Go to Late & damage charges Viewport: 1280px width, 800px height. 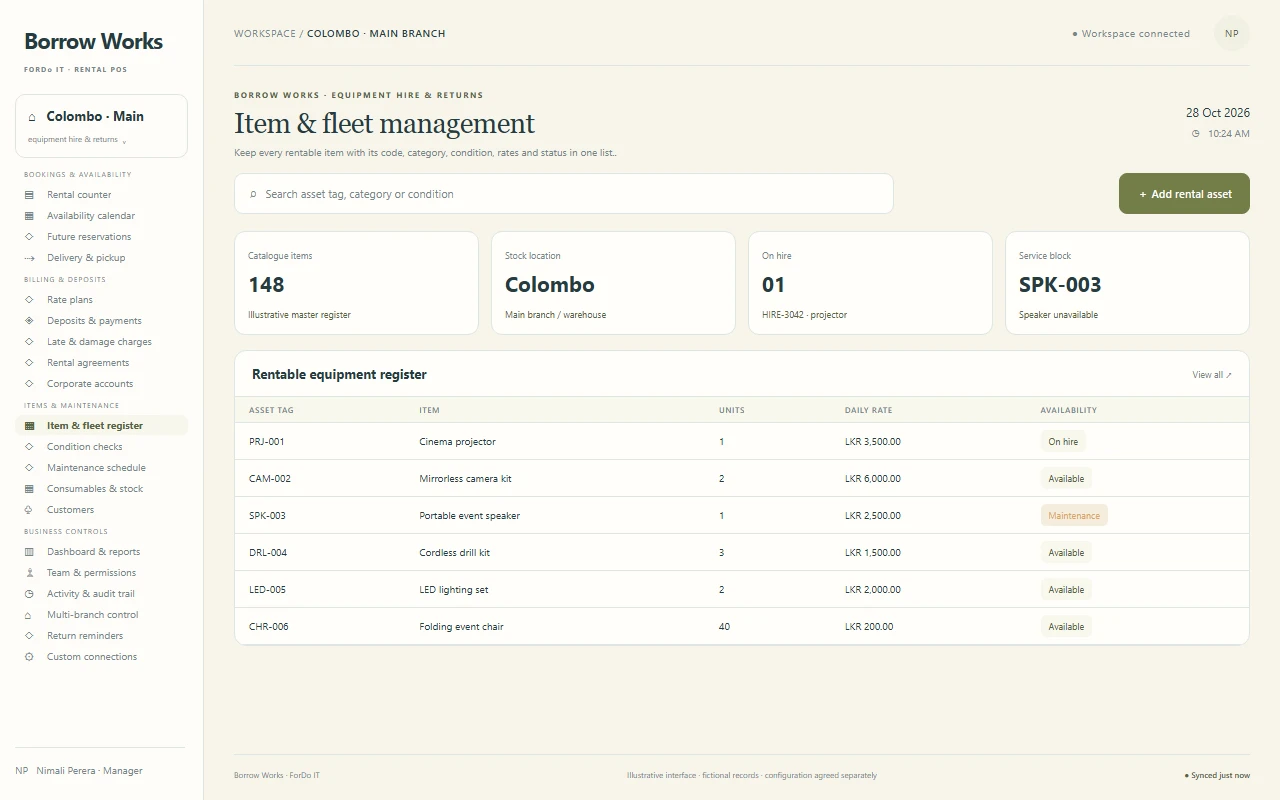(x=99, y=342)
